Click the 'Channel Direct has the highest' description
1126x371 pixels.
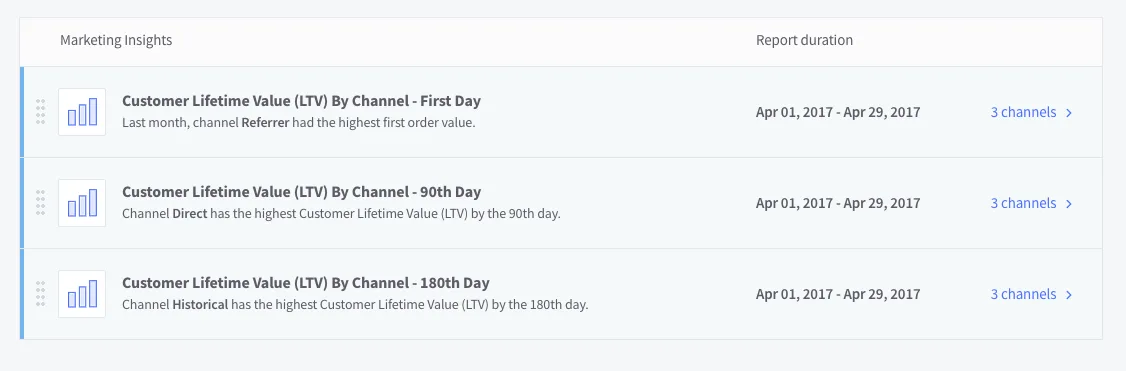341,214
